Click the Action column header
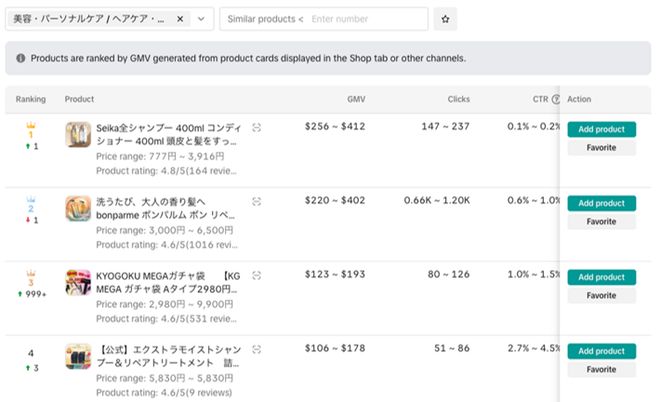The width and height of the screenshot is (660, 402). (x=579, y=99)
